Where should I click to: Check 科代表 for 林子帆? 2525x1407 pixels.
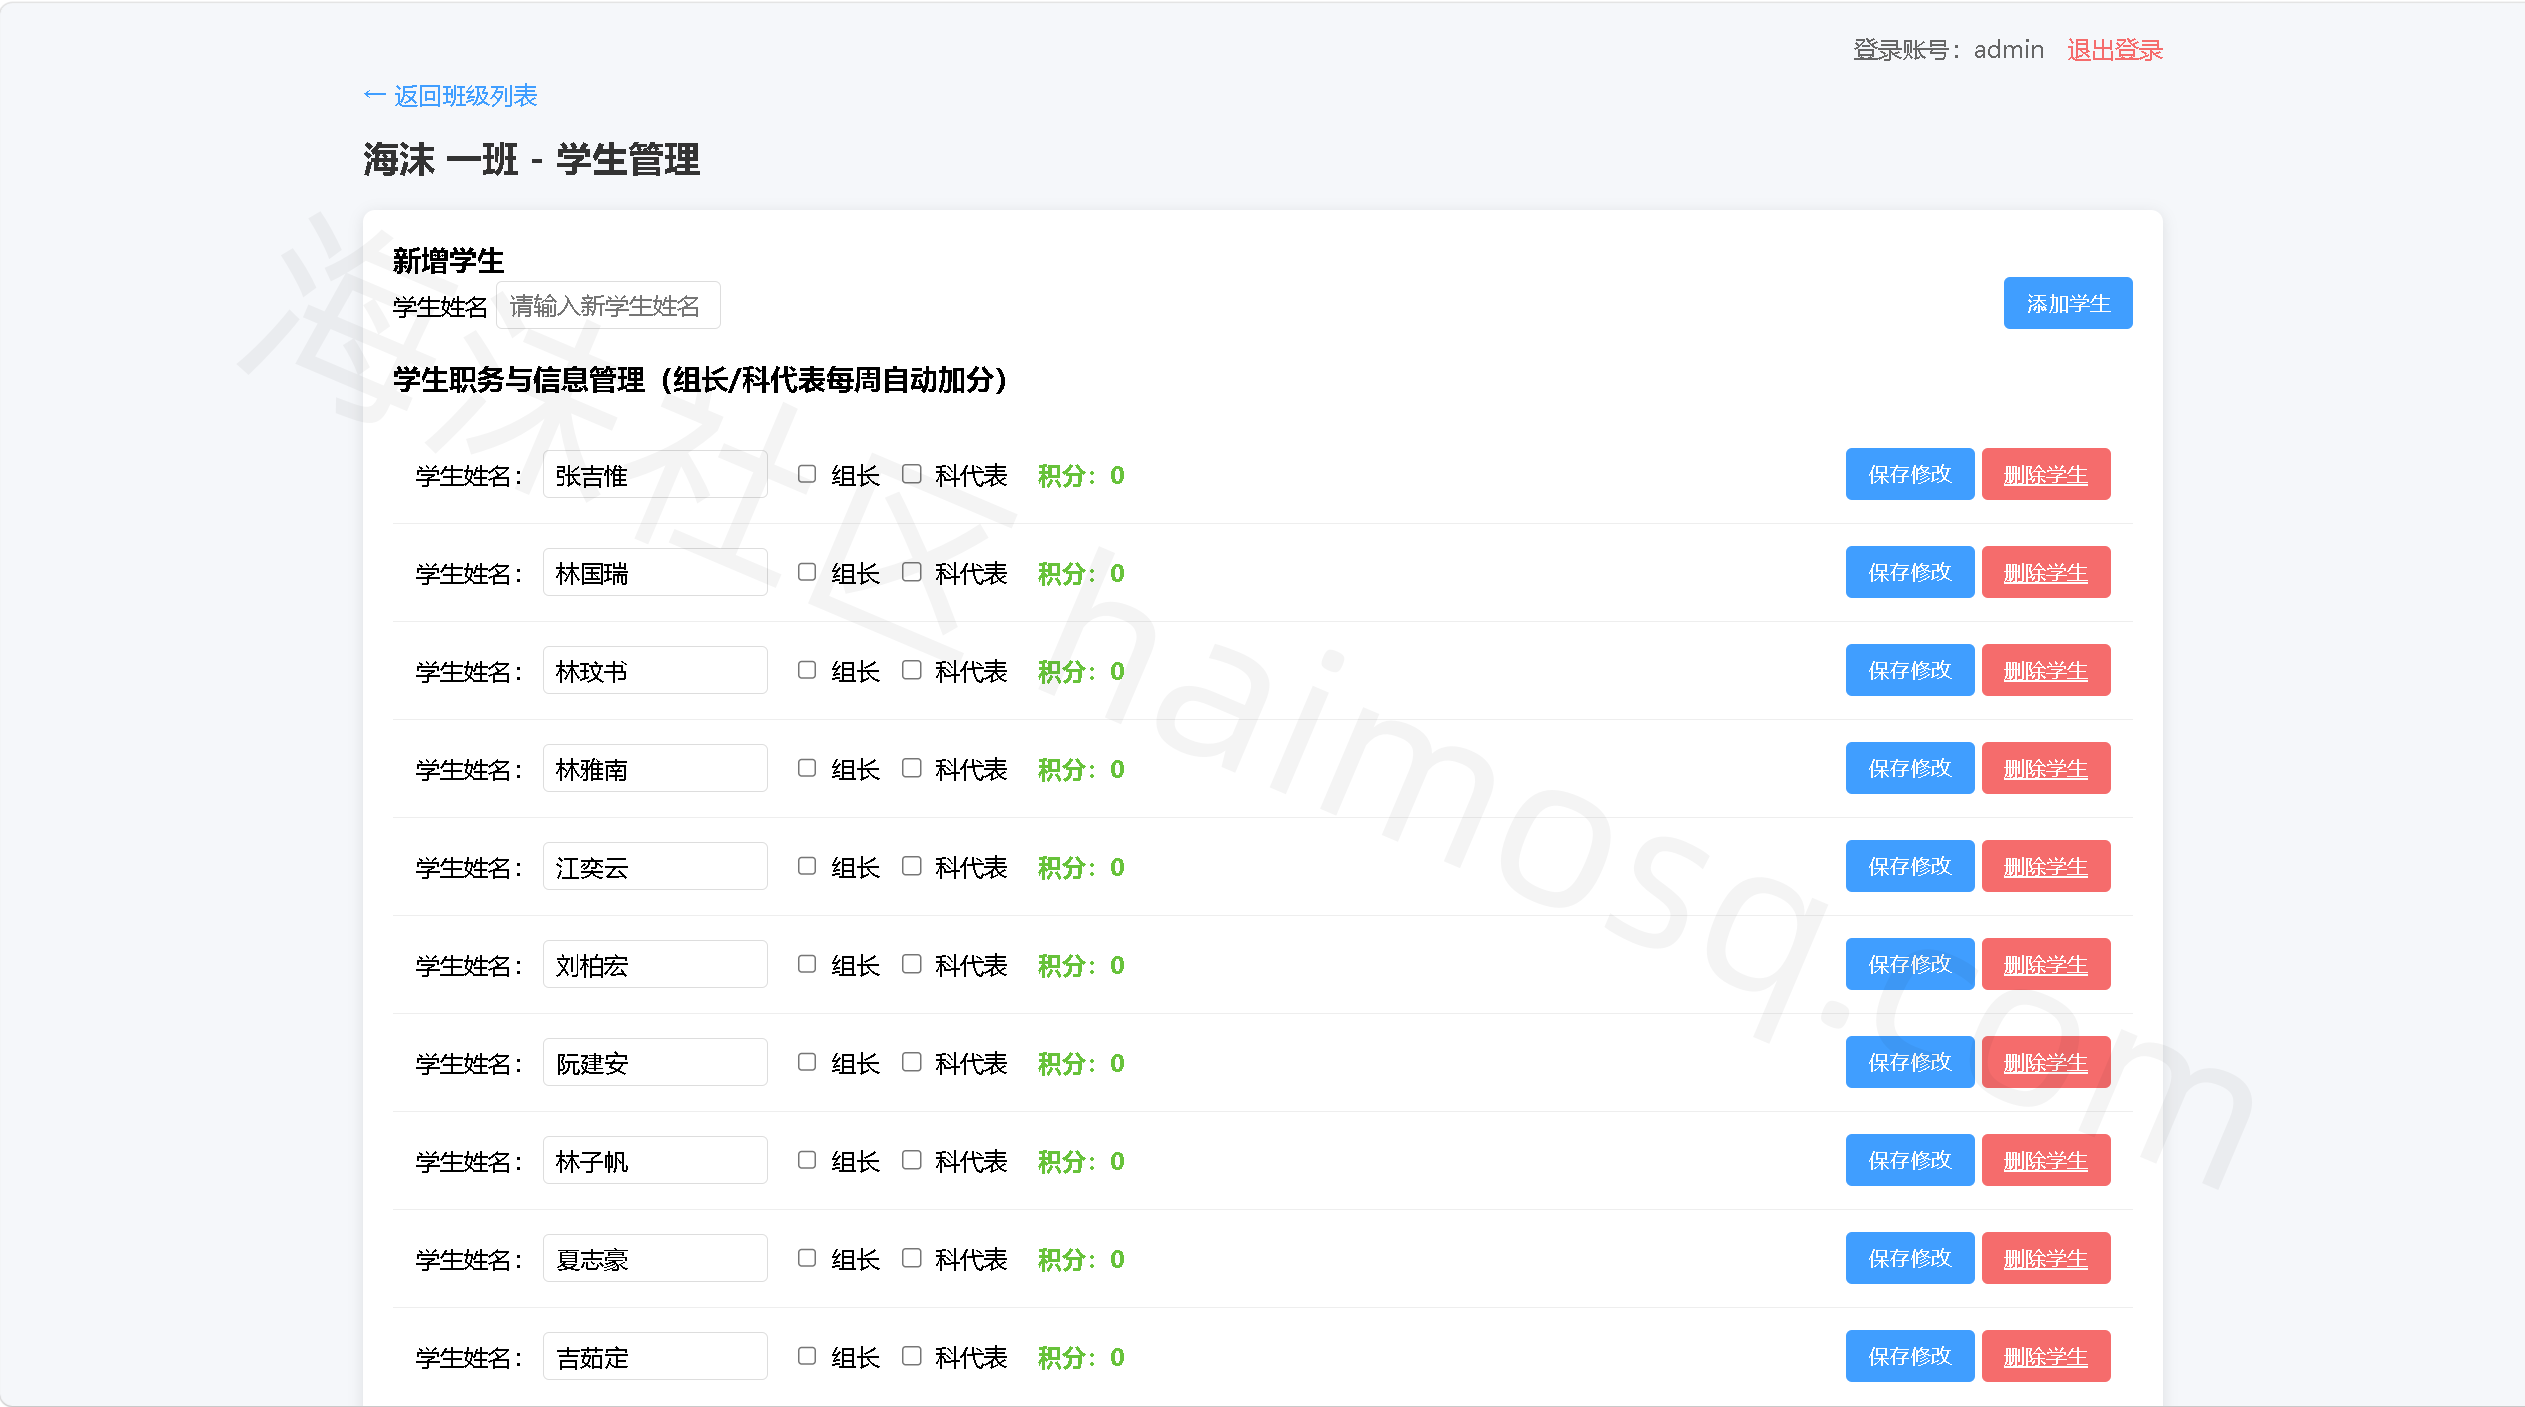(x=911, y=1160)
